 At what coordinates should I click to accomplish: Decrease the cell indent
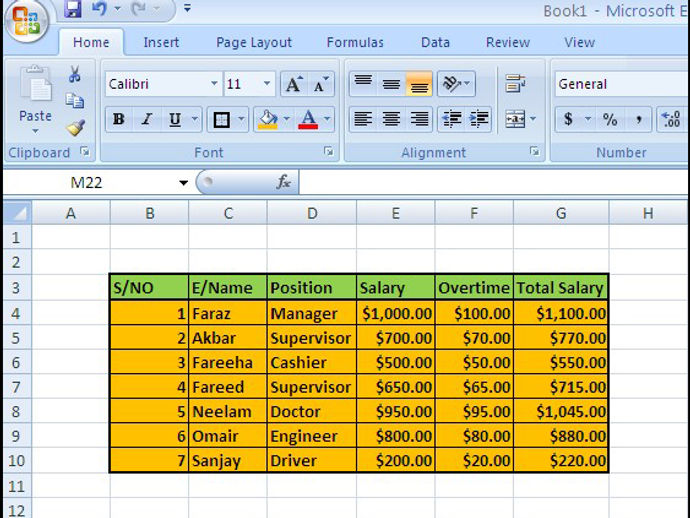point(451,119)
